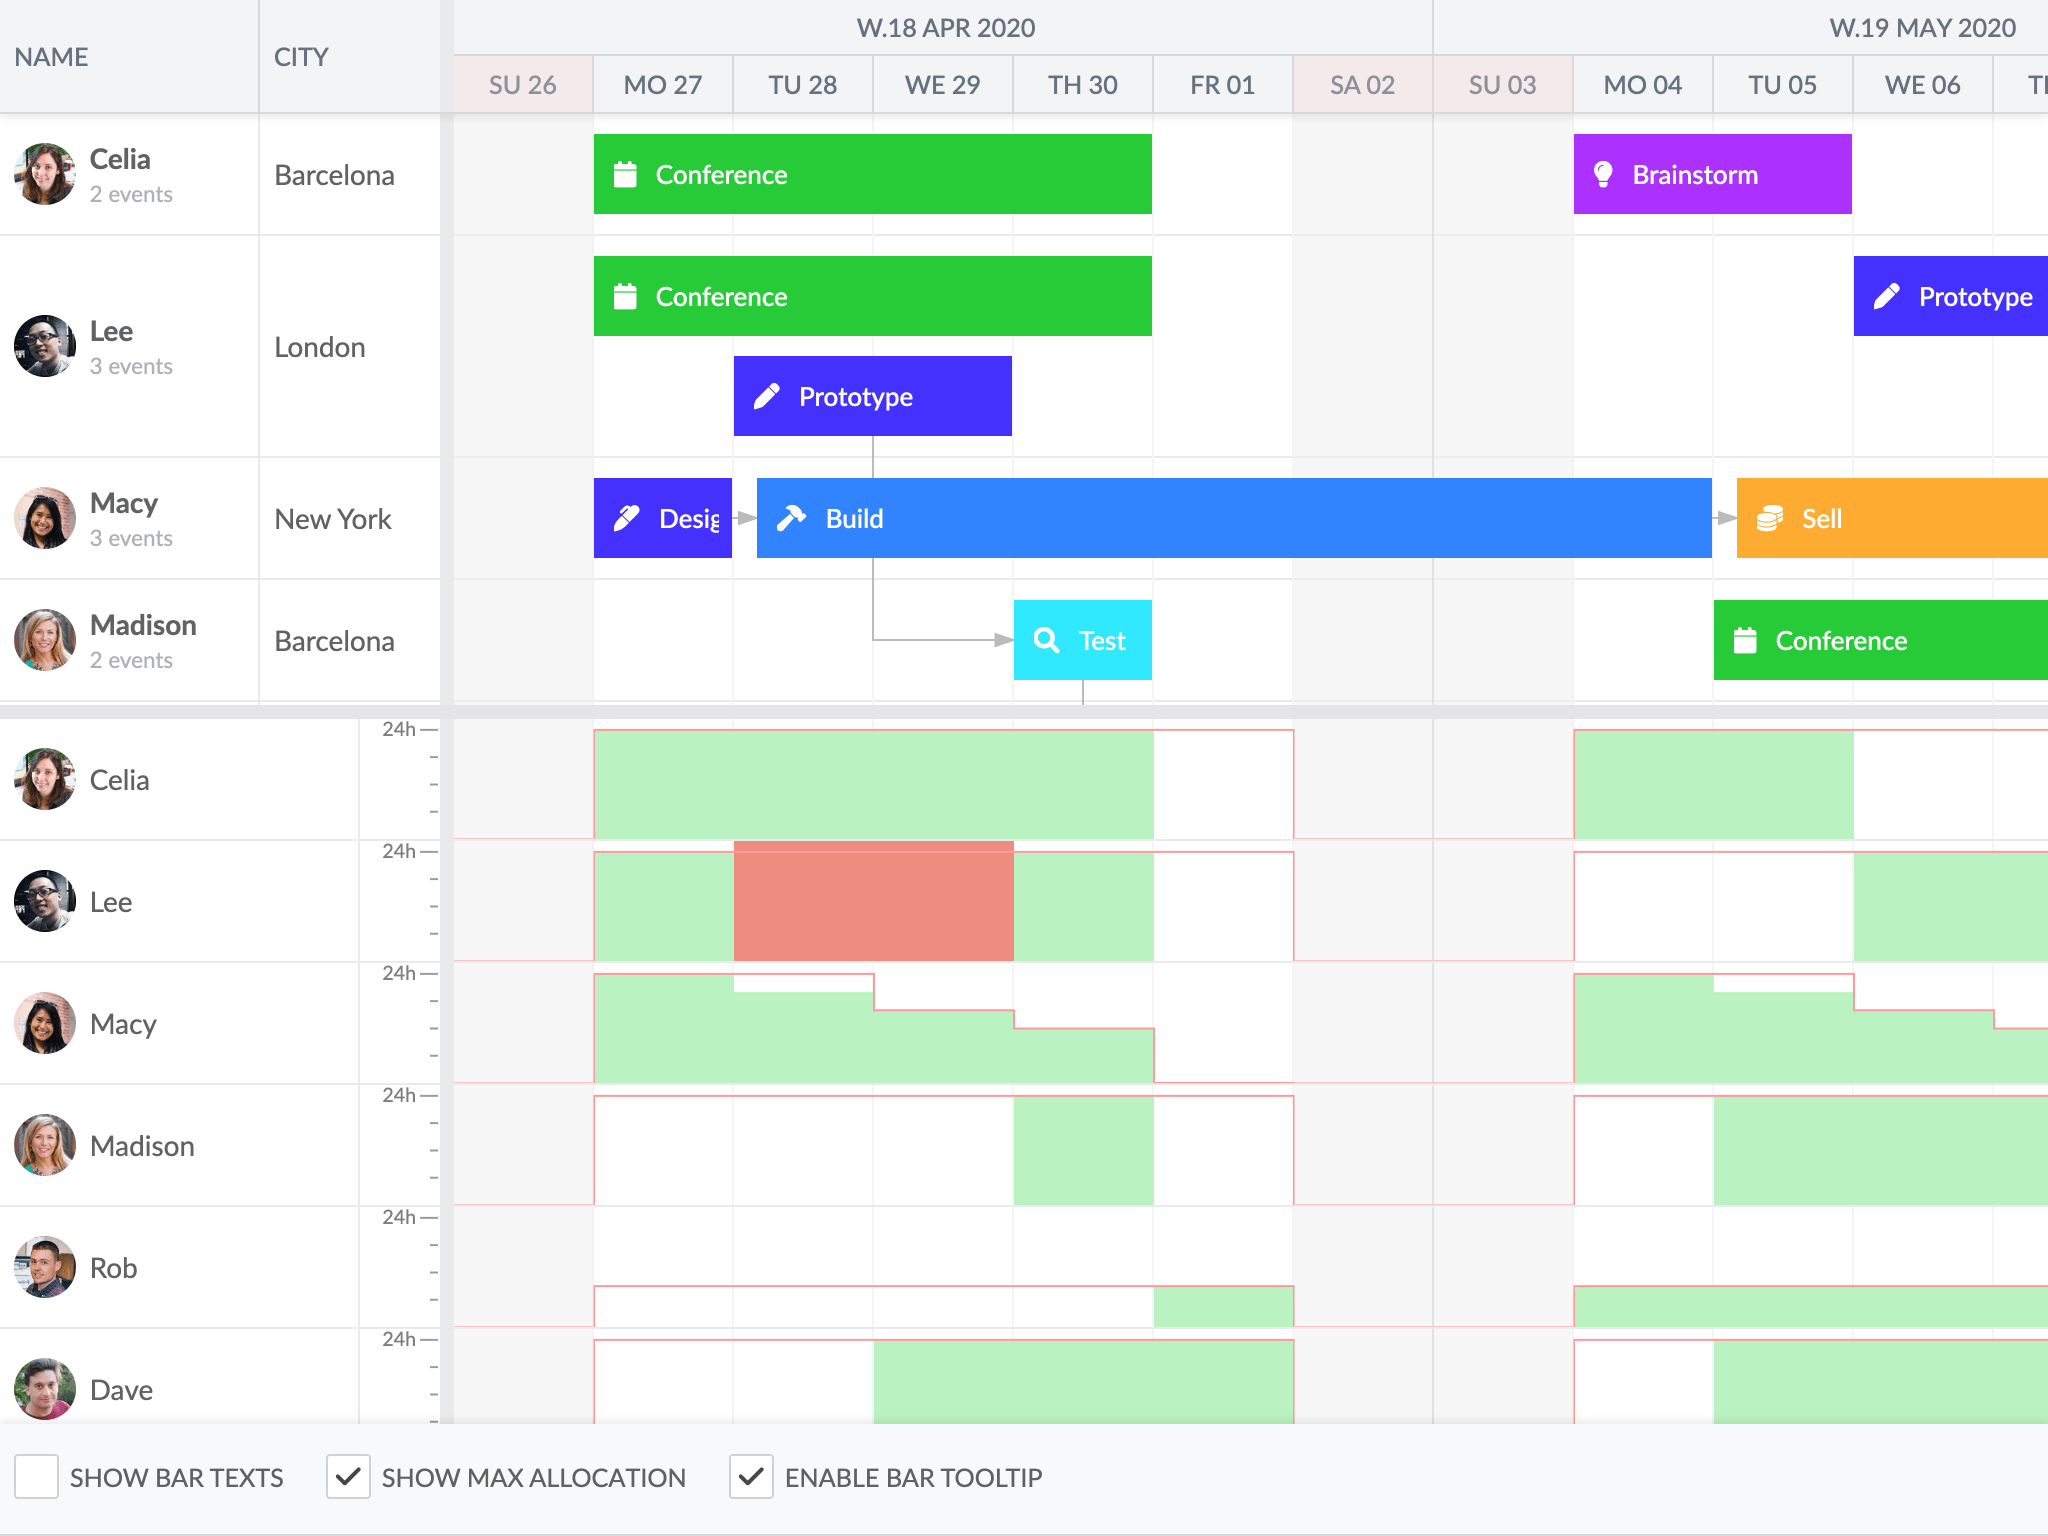Click Dave's avatar in the histogram list
The width and height of the screenshot is (2048, 1536).
(x=45, y=1388)
